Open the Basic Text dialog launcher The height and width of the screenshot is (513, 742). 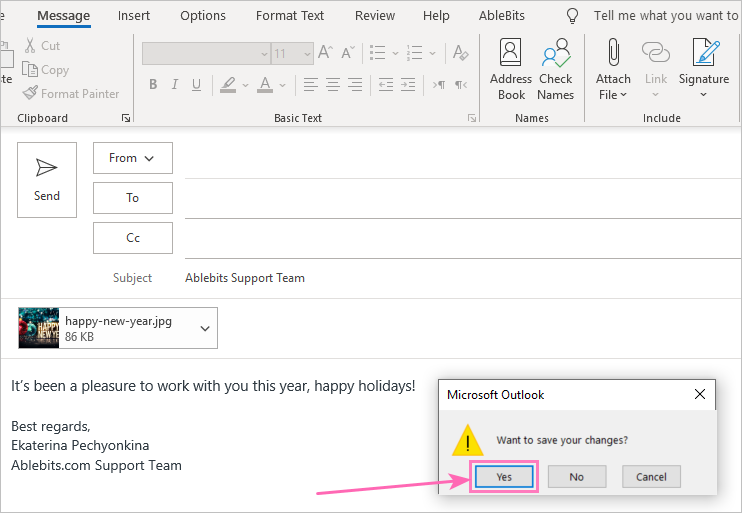(x=472, y=118)
